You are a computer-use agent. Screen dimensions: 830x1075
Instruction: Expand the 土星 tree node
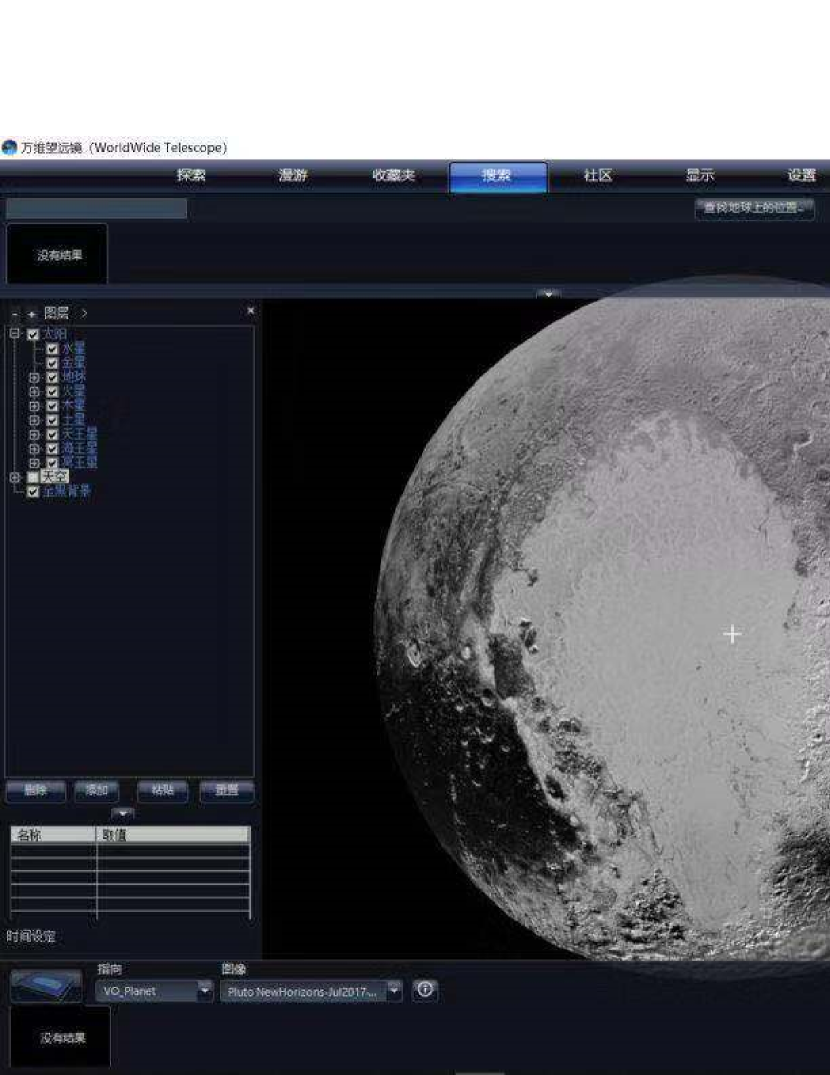click(34, 420)
